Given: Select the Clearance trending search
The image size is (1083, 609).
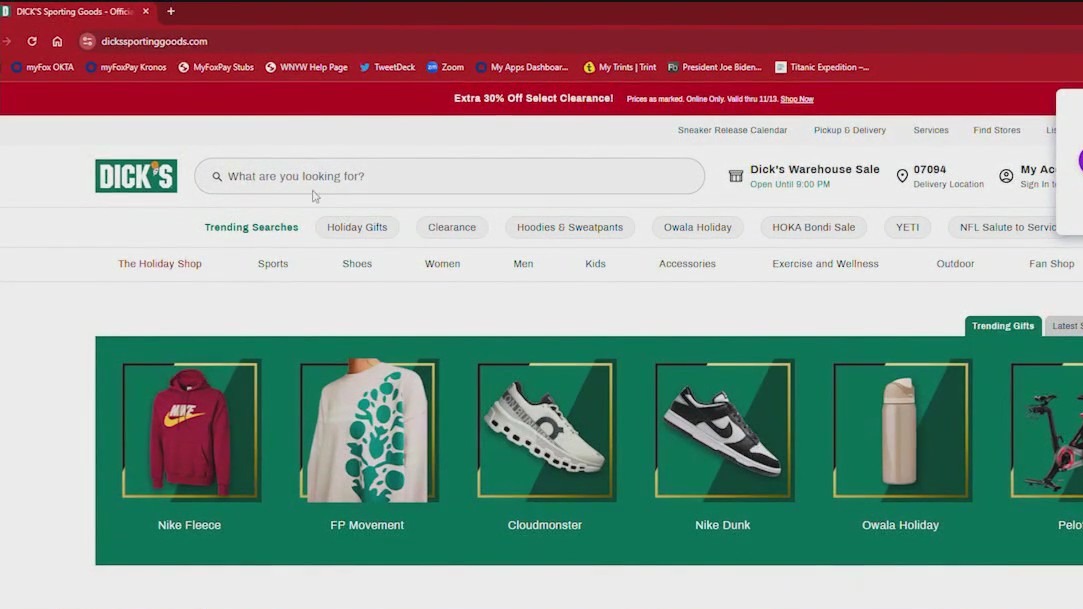Looking at the screenshot, I should click(452, 227).
